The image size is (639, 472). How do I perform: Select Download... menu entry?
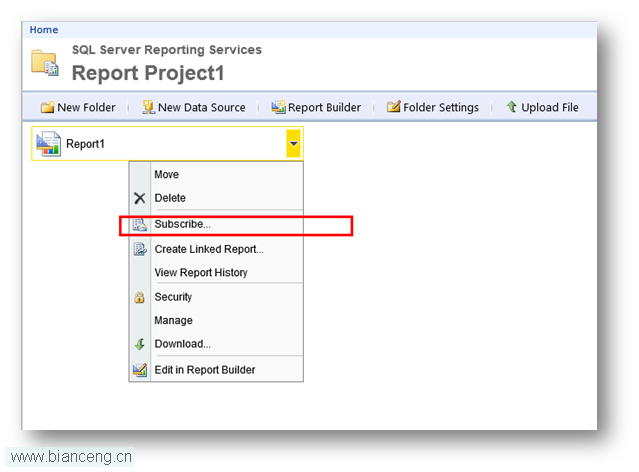coord(183,344)
